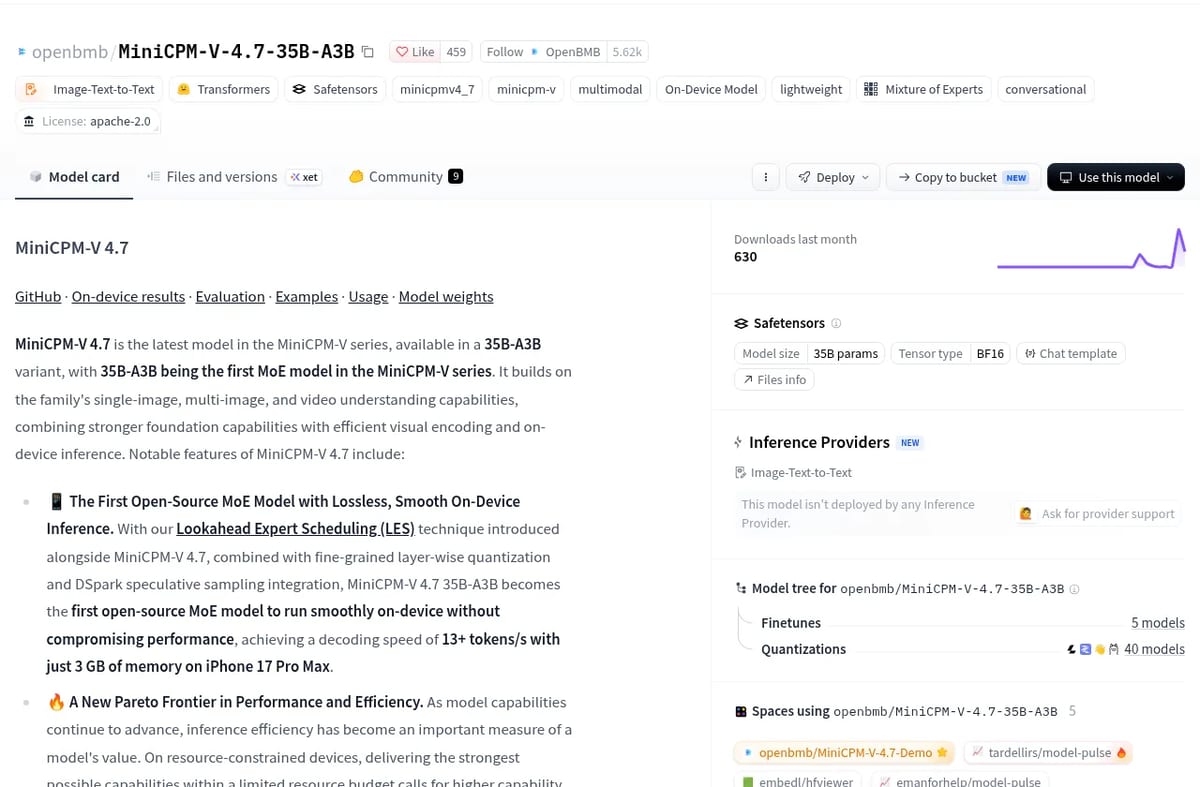This screenshot has height=787, width=1200.
Task: Click Ask for provider support
Action: click(1097, 513)
